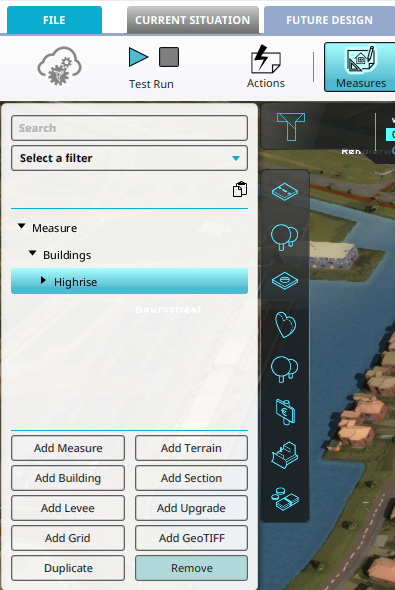Switch to the CURRENT SITUATION tab

click(x=193, y=20)
